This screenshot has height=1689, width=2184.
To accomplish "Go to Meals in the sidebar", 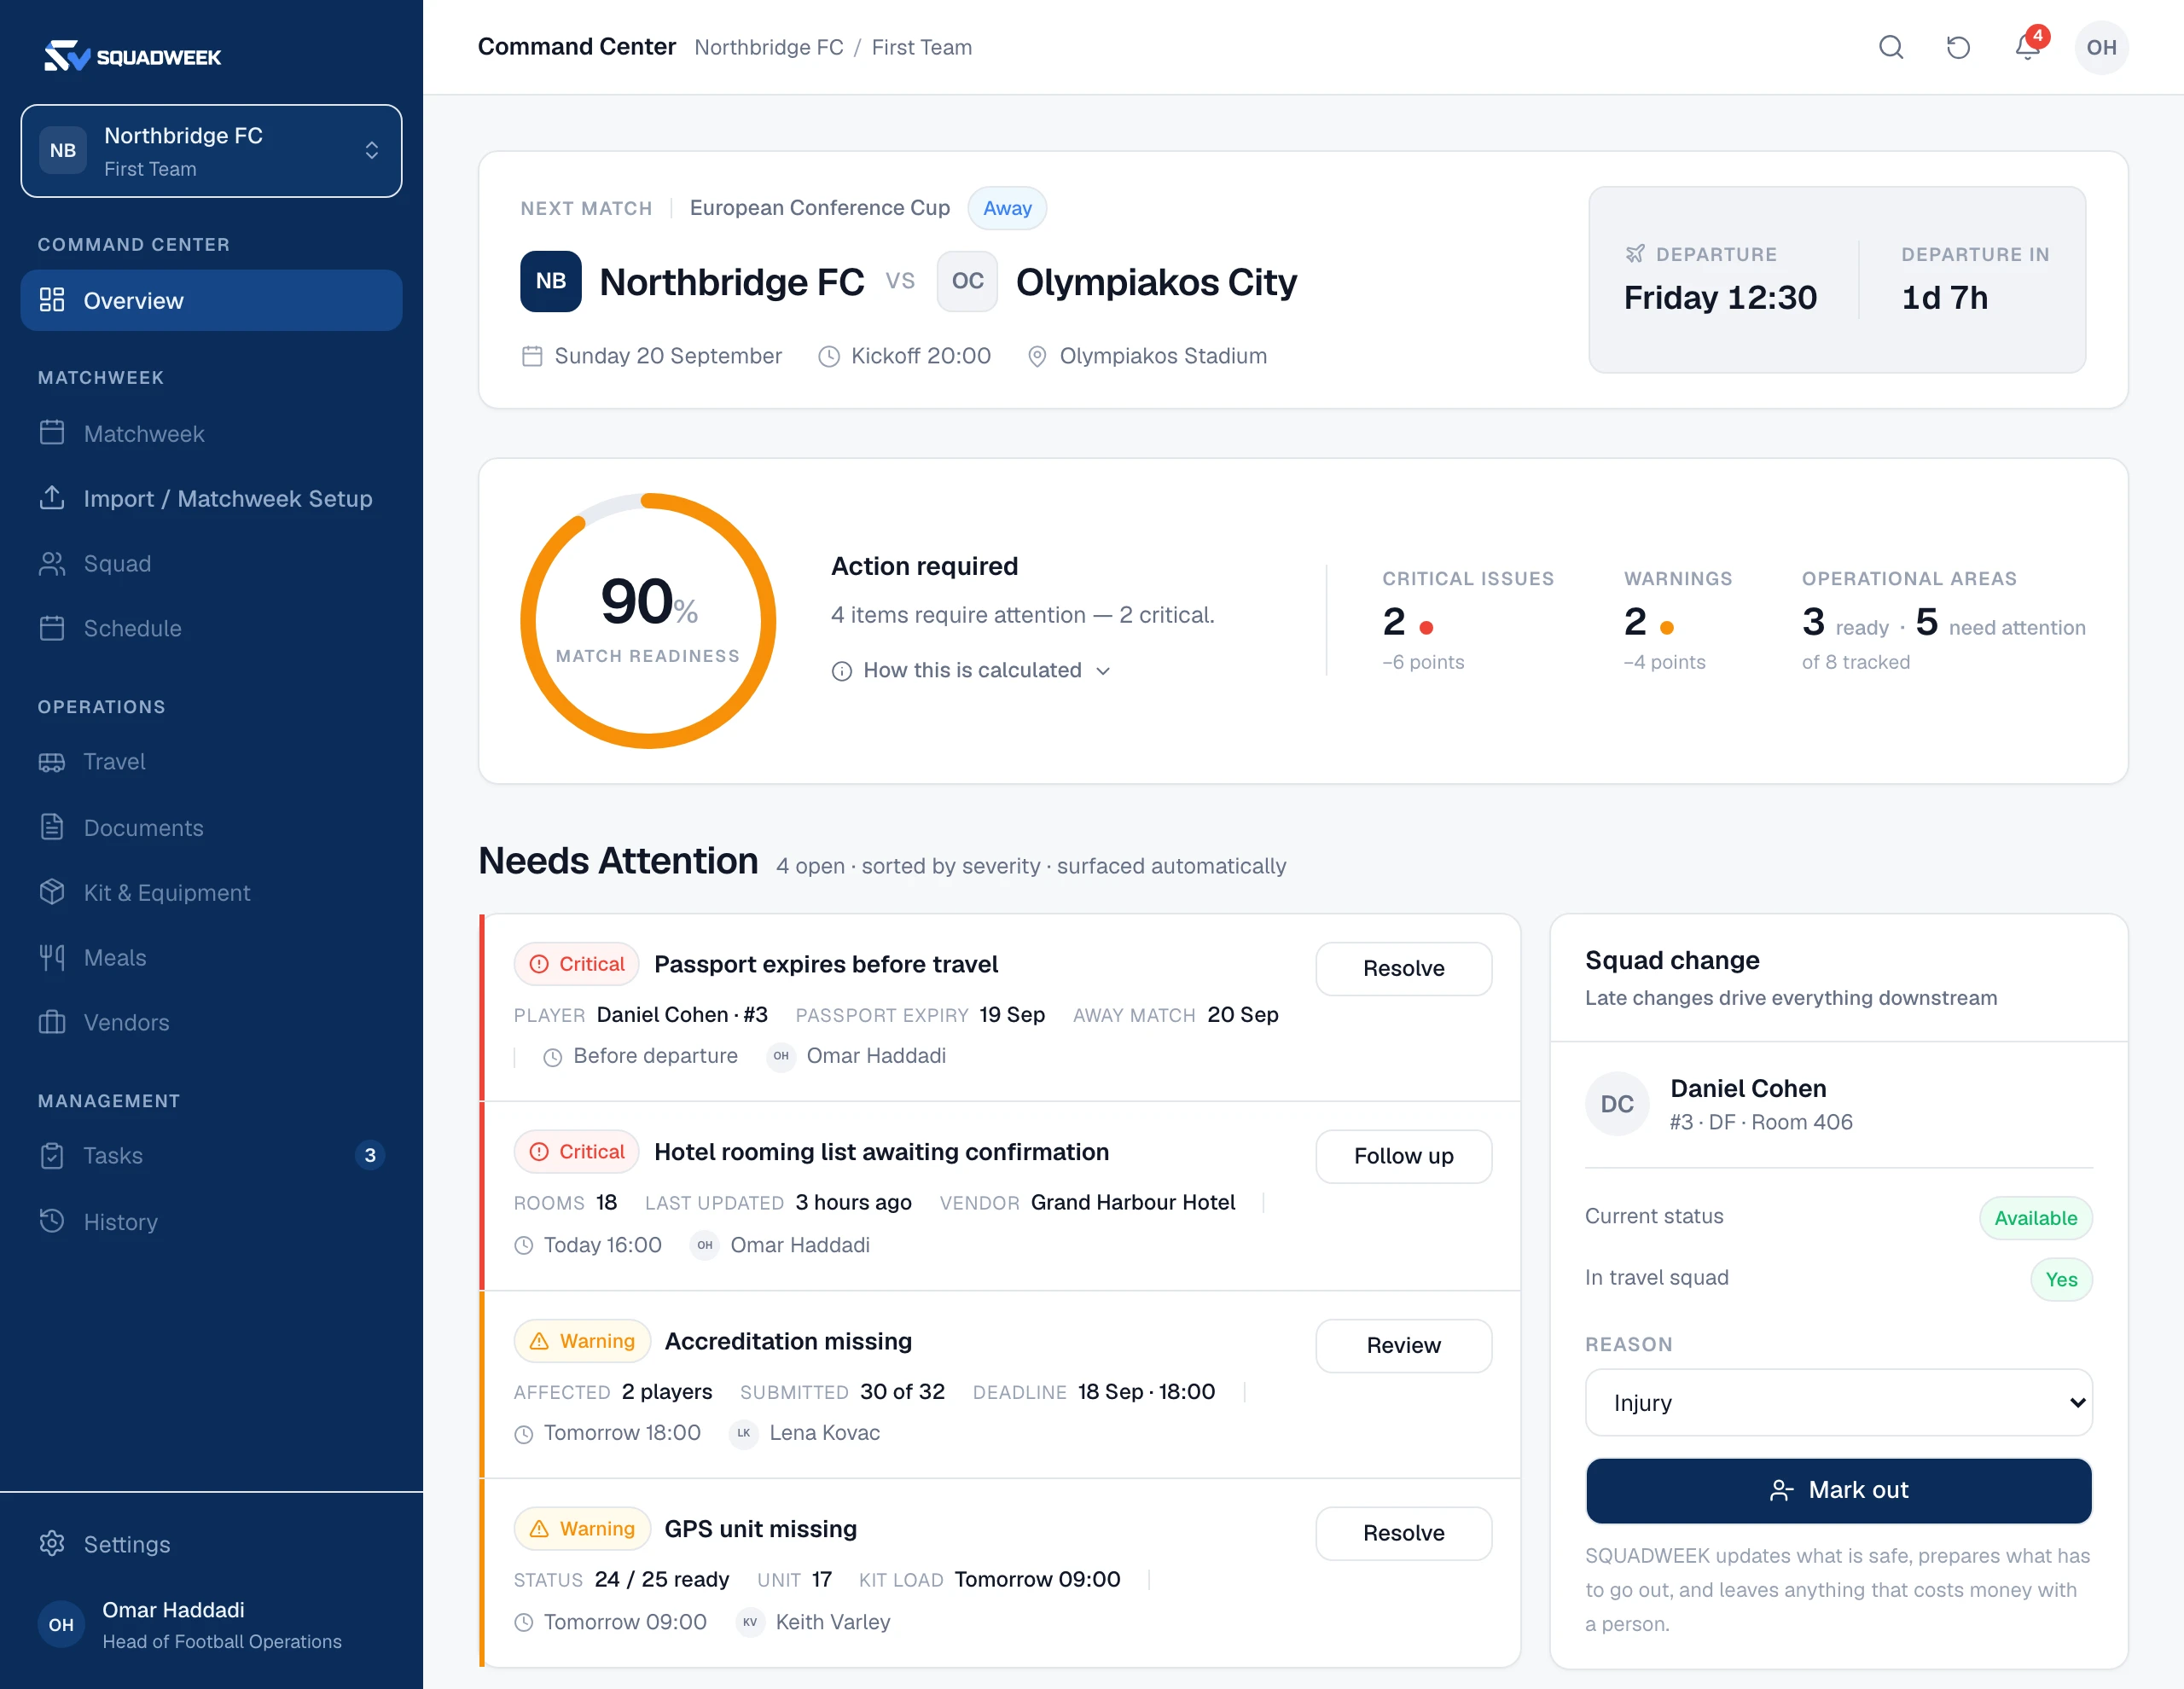I will click(211, 957).
